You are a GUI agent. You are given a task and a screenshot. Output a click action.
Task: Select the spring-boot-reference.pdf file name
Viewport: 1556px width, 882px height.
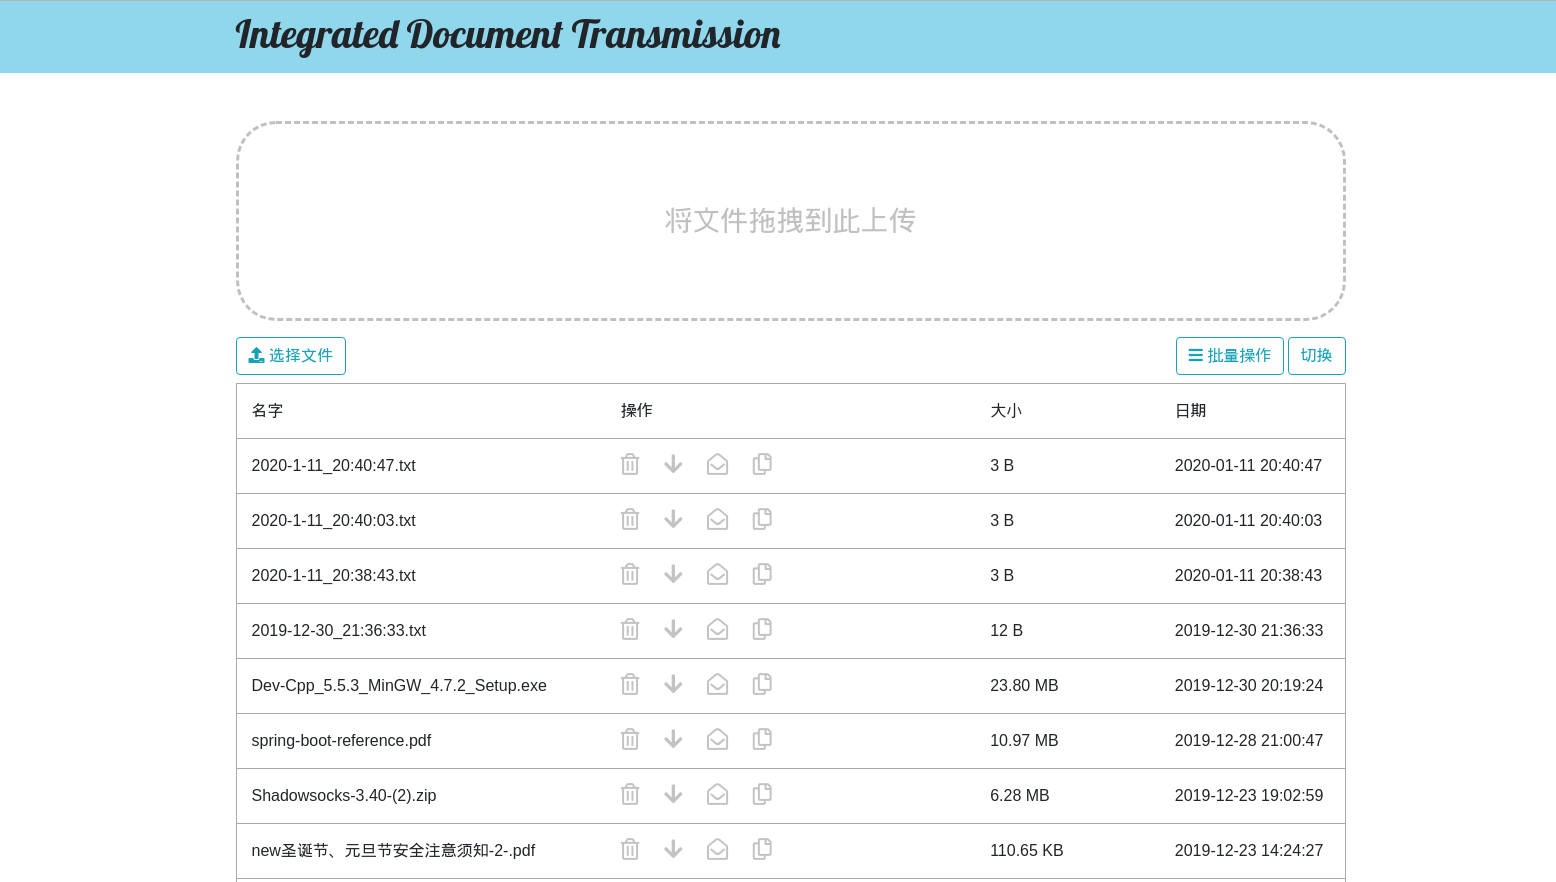pos(341,740)
